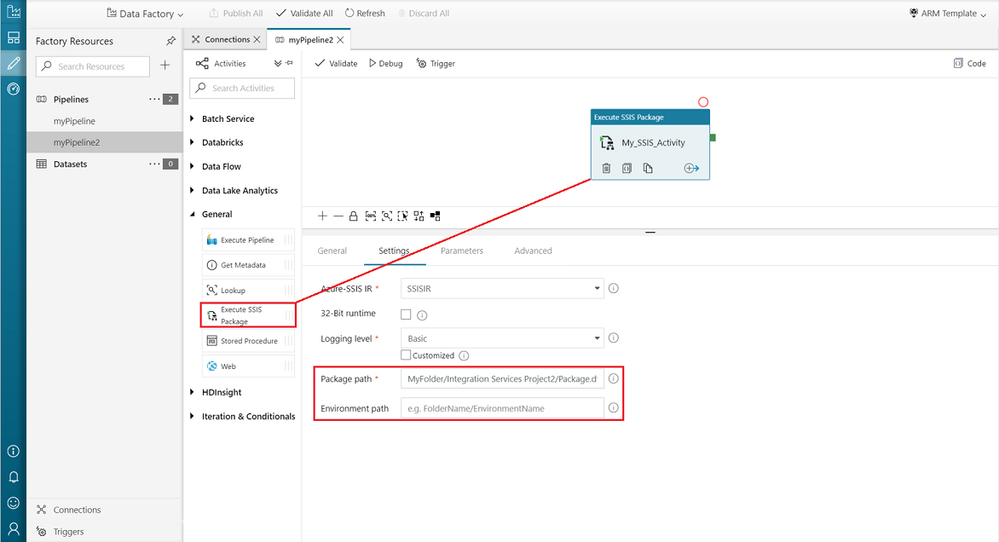Screen dimensions: 999x542
Task: Click Trigger in pipeline toolbar
Action: (436, 64)
